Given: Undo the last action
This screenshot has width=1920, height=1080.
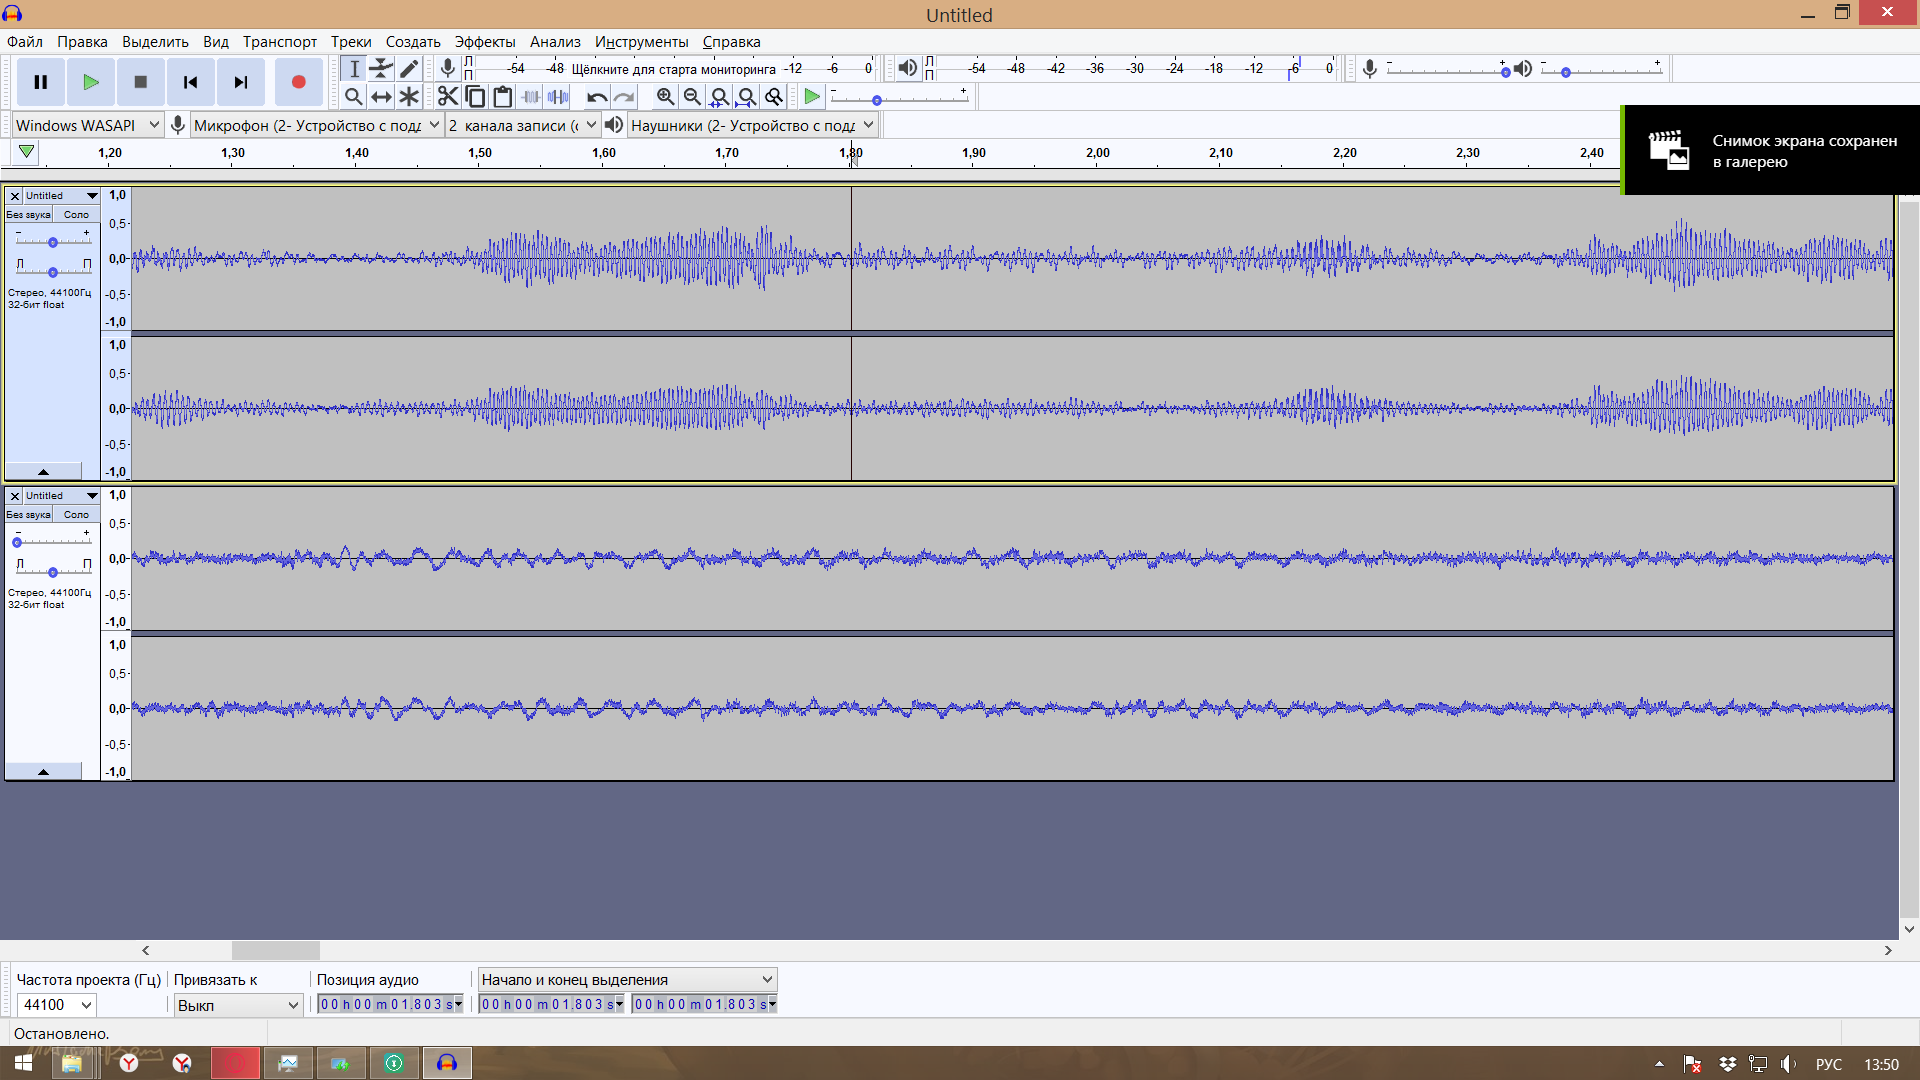Looking at the screenshot, I should [x=597, y=96].
